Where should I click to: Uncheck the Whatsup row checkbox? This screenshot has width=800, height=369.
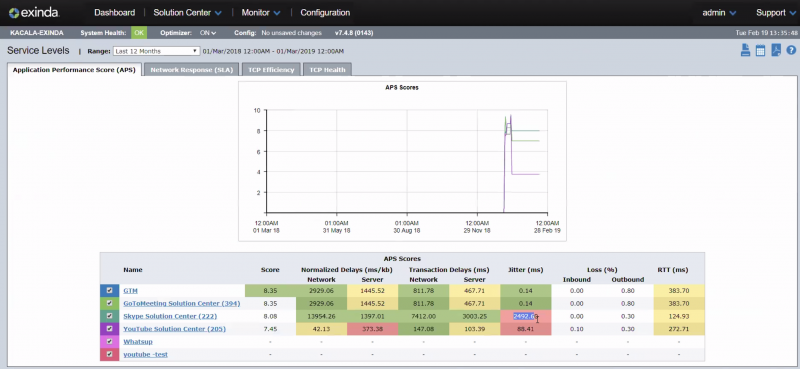tap(109, 341)
